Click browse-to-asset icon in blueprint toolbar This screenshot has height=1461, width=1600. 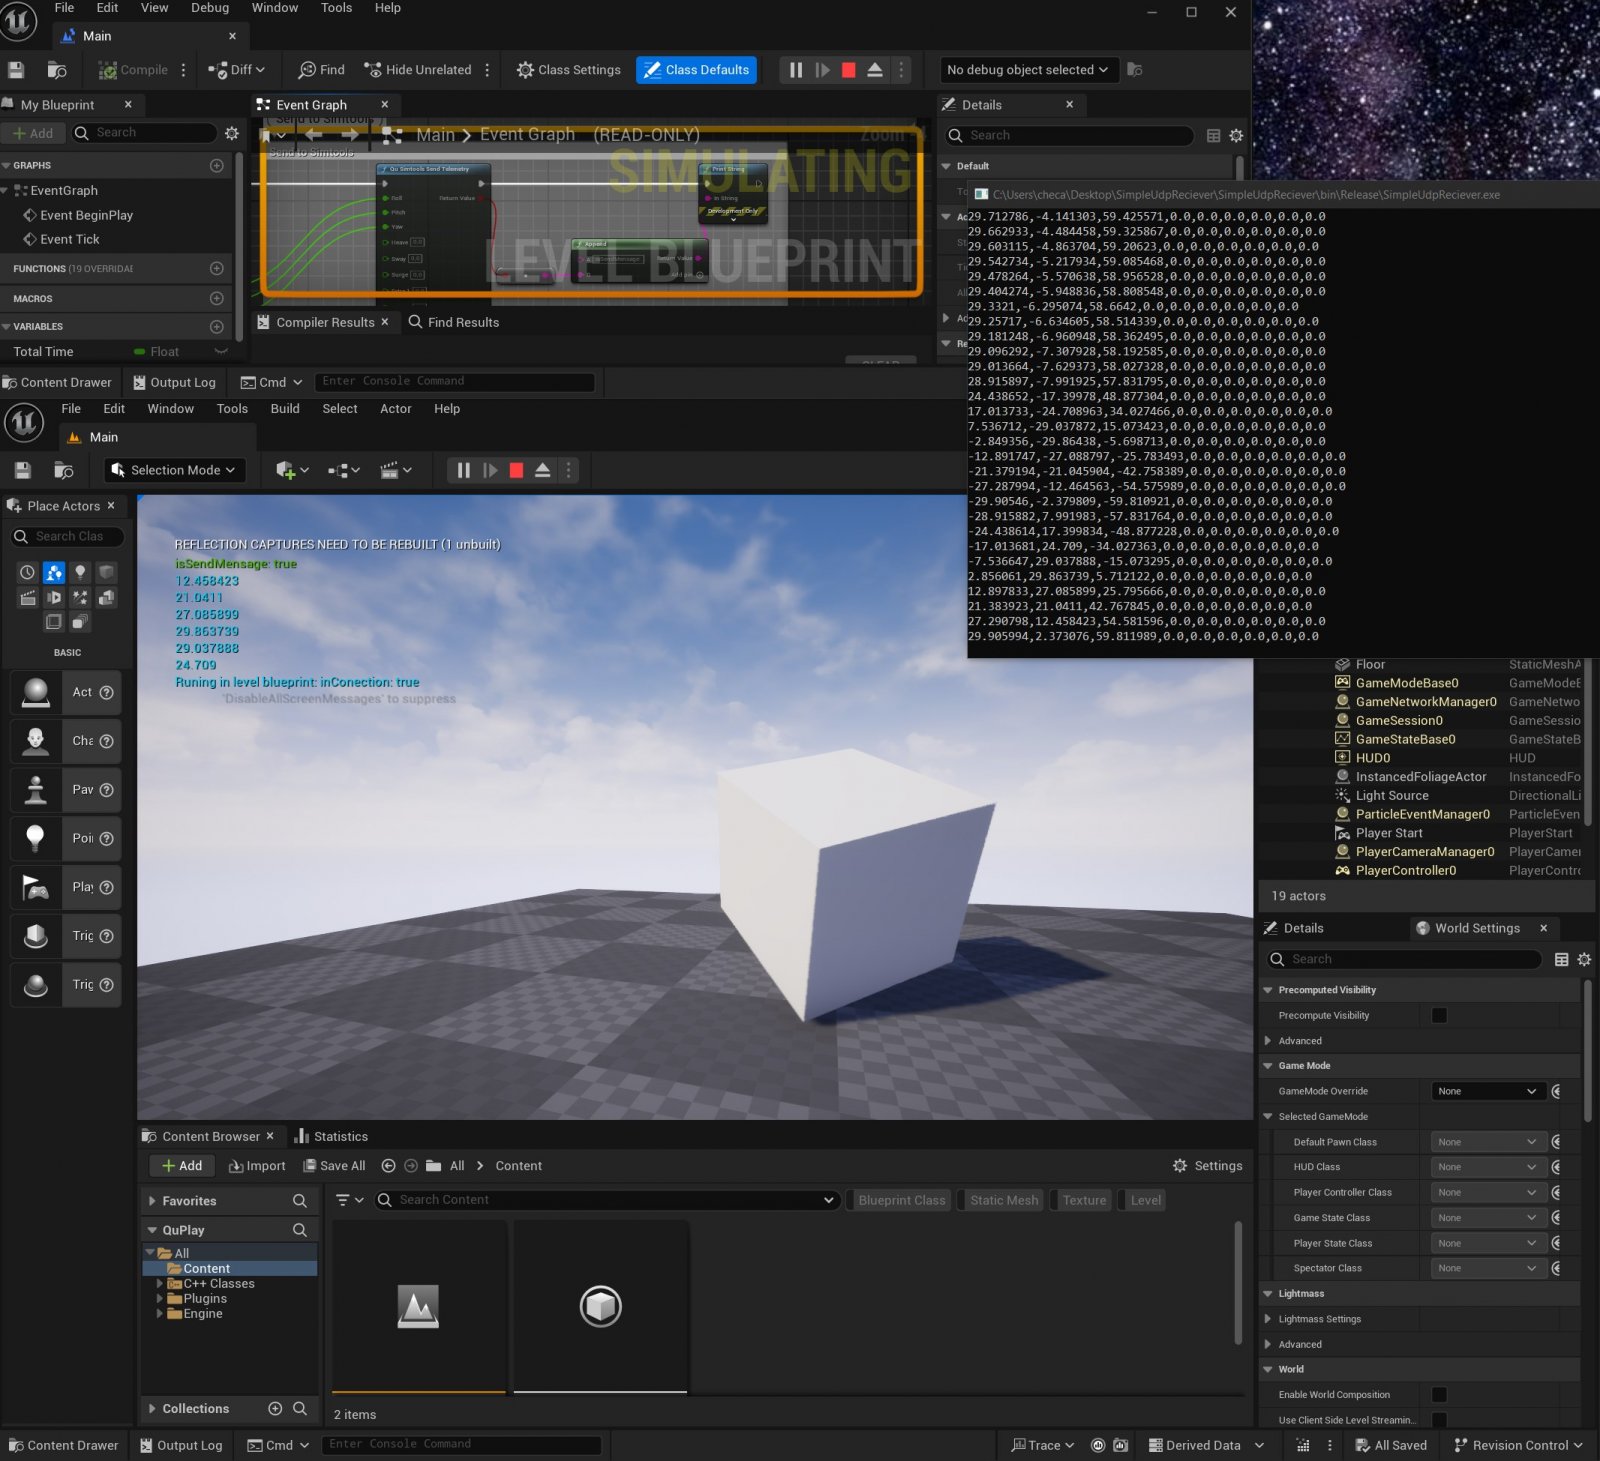(x=57, y=70)
